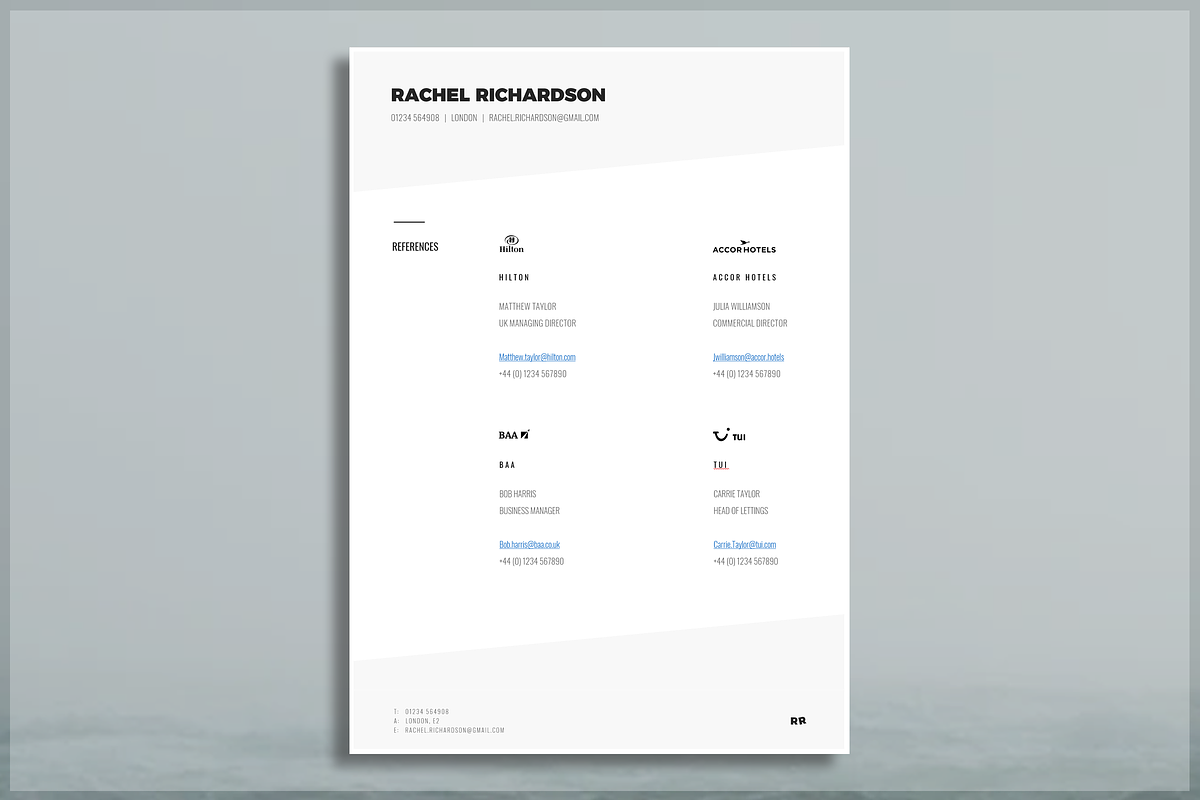Viewport: 1200px width, 800px height.
Task: Click header phone number 01234 564908
Action: click(x=415, y=118)
